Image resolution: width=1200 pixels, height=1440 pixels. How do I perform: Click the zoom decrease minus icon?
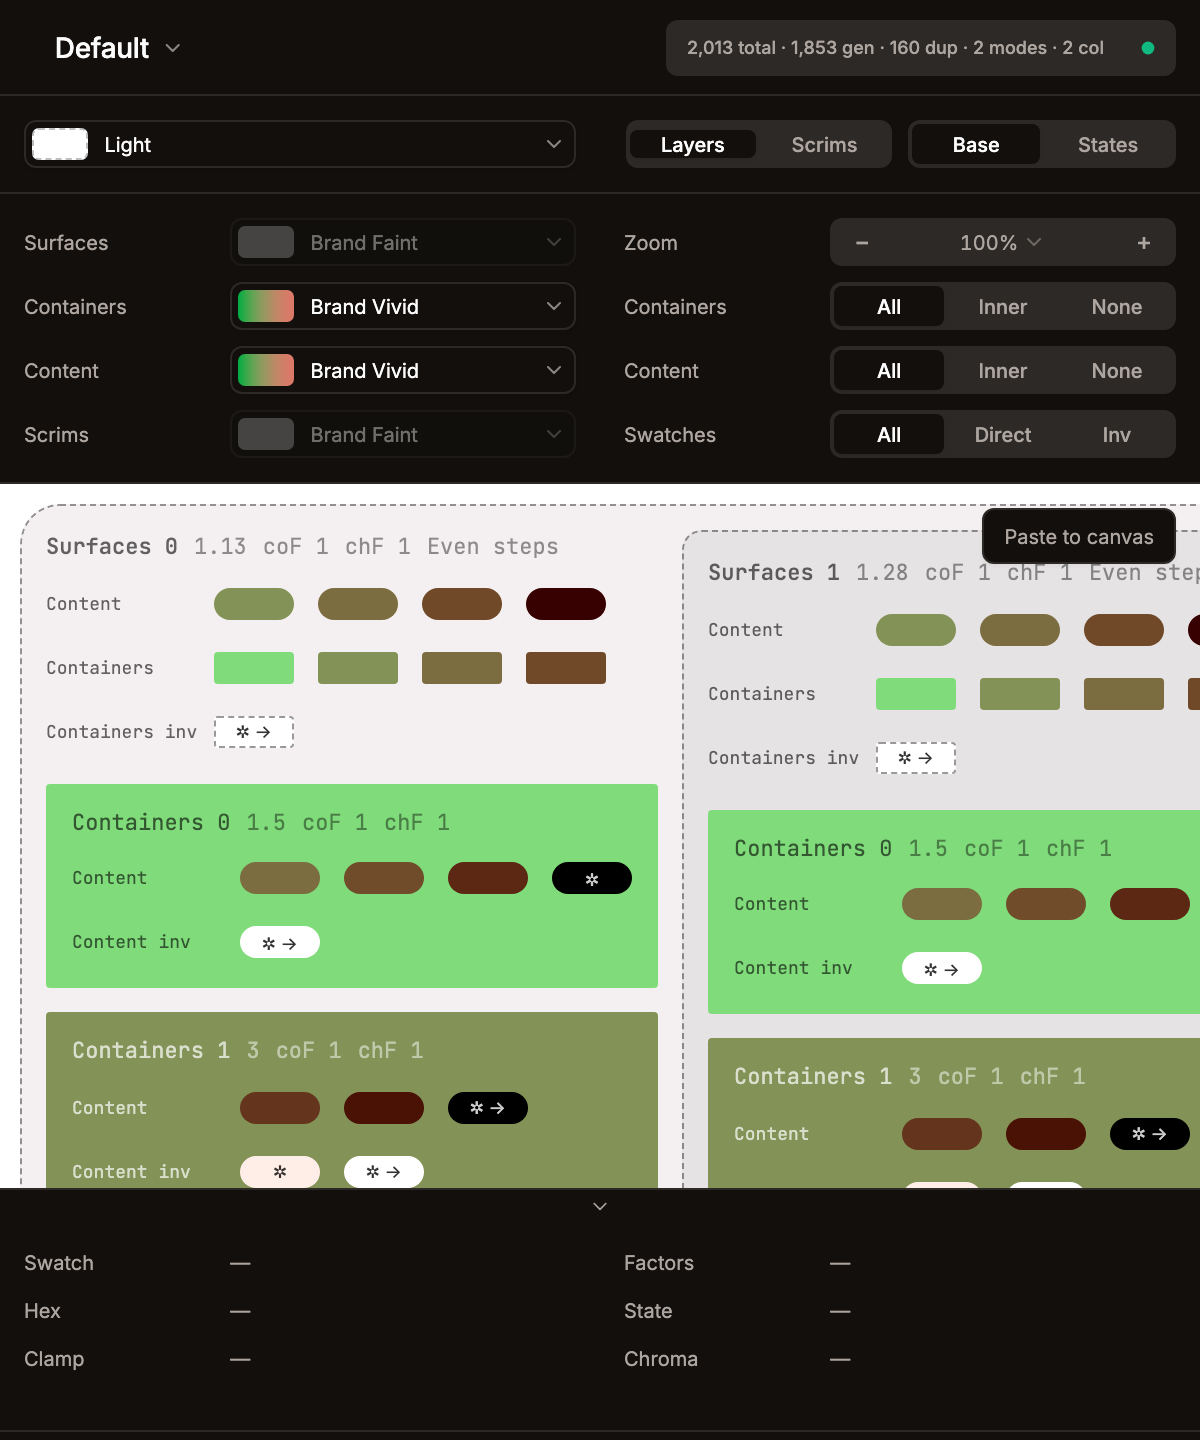click(861, 242)
